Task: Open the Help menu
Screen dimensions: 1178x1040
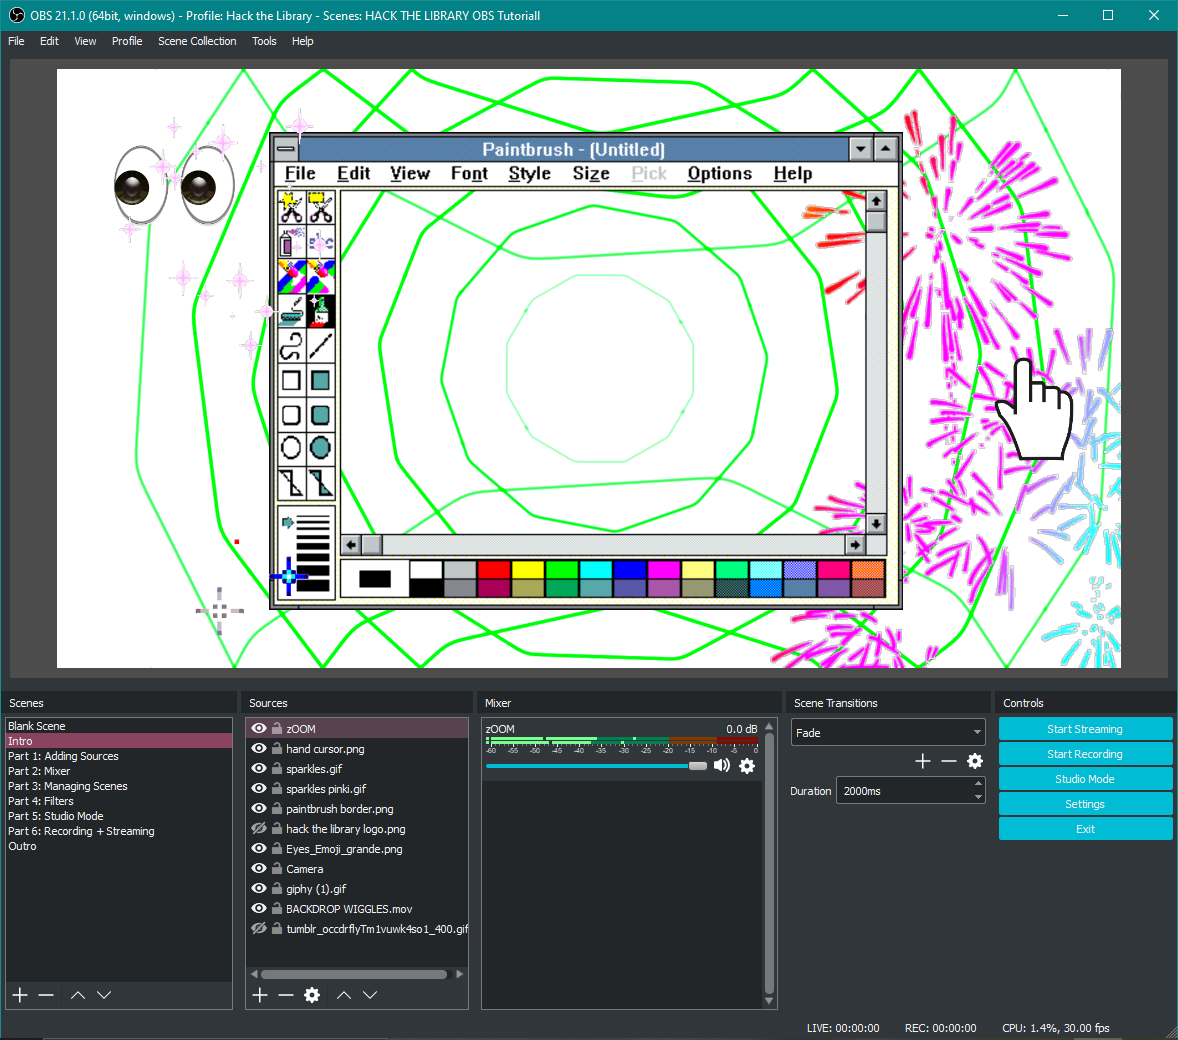Action: click(303, 41)
